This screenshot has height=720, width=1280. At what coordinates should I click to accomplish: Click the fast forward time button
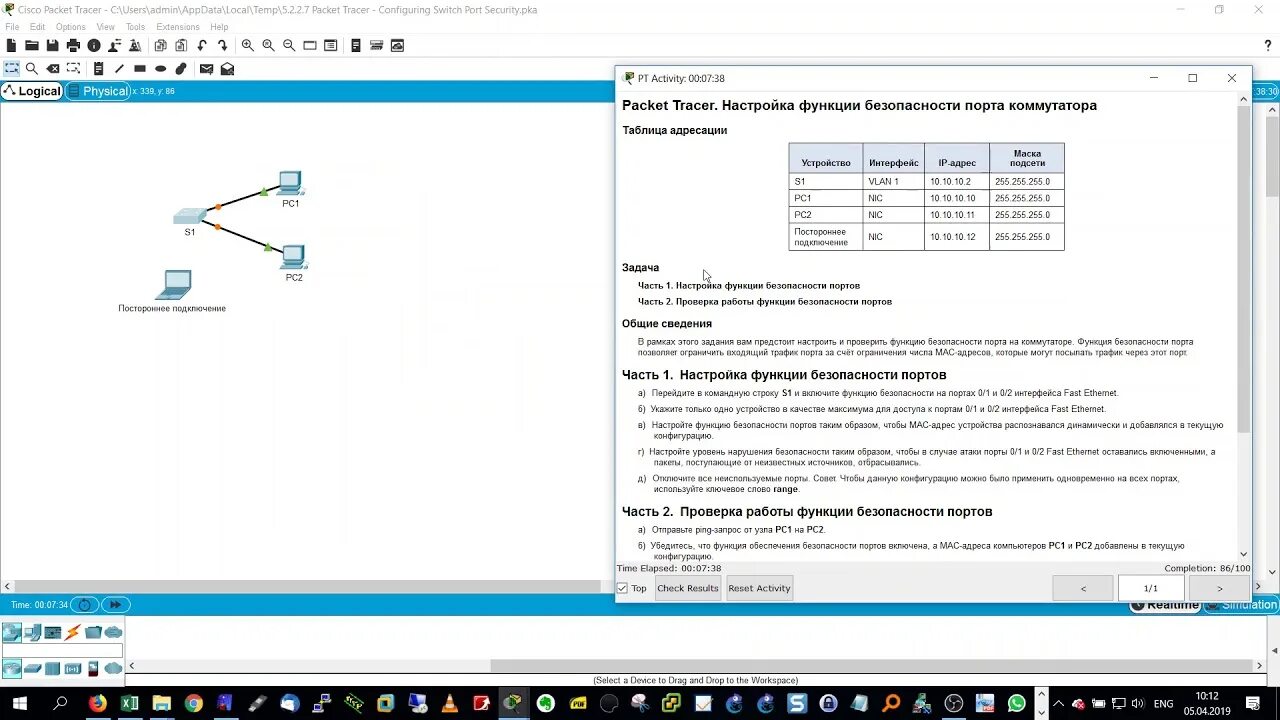(115, 605)
